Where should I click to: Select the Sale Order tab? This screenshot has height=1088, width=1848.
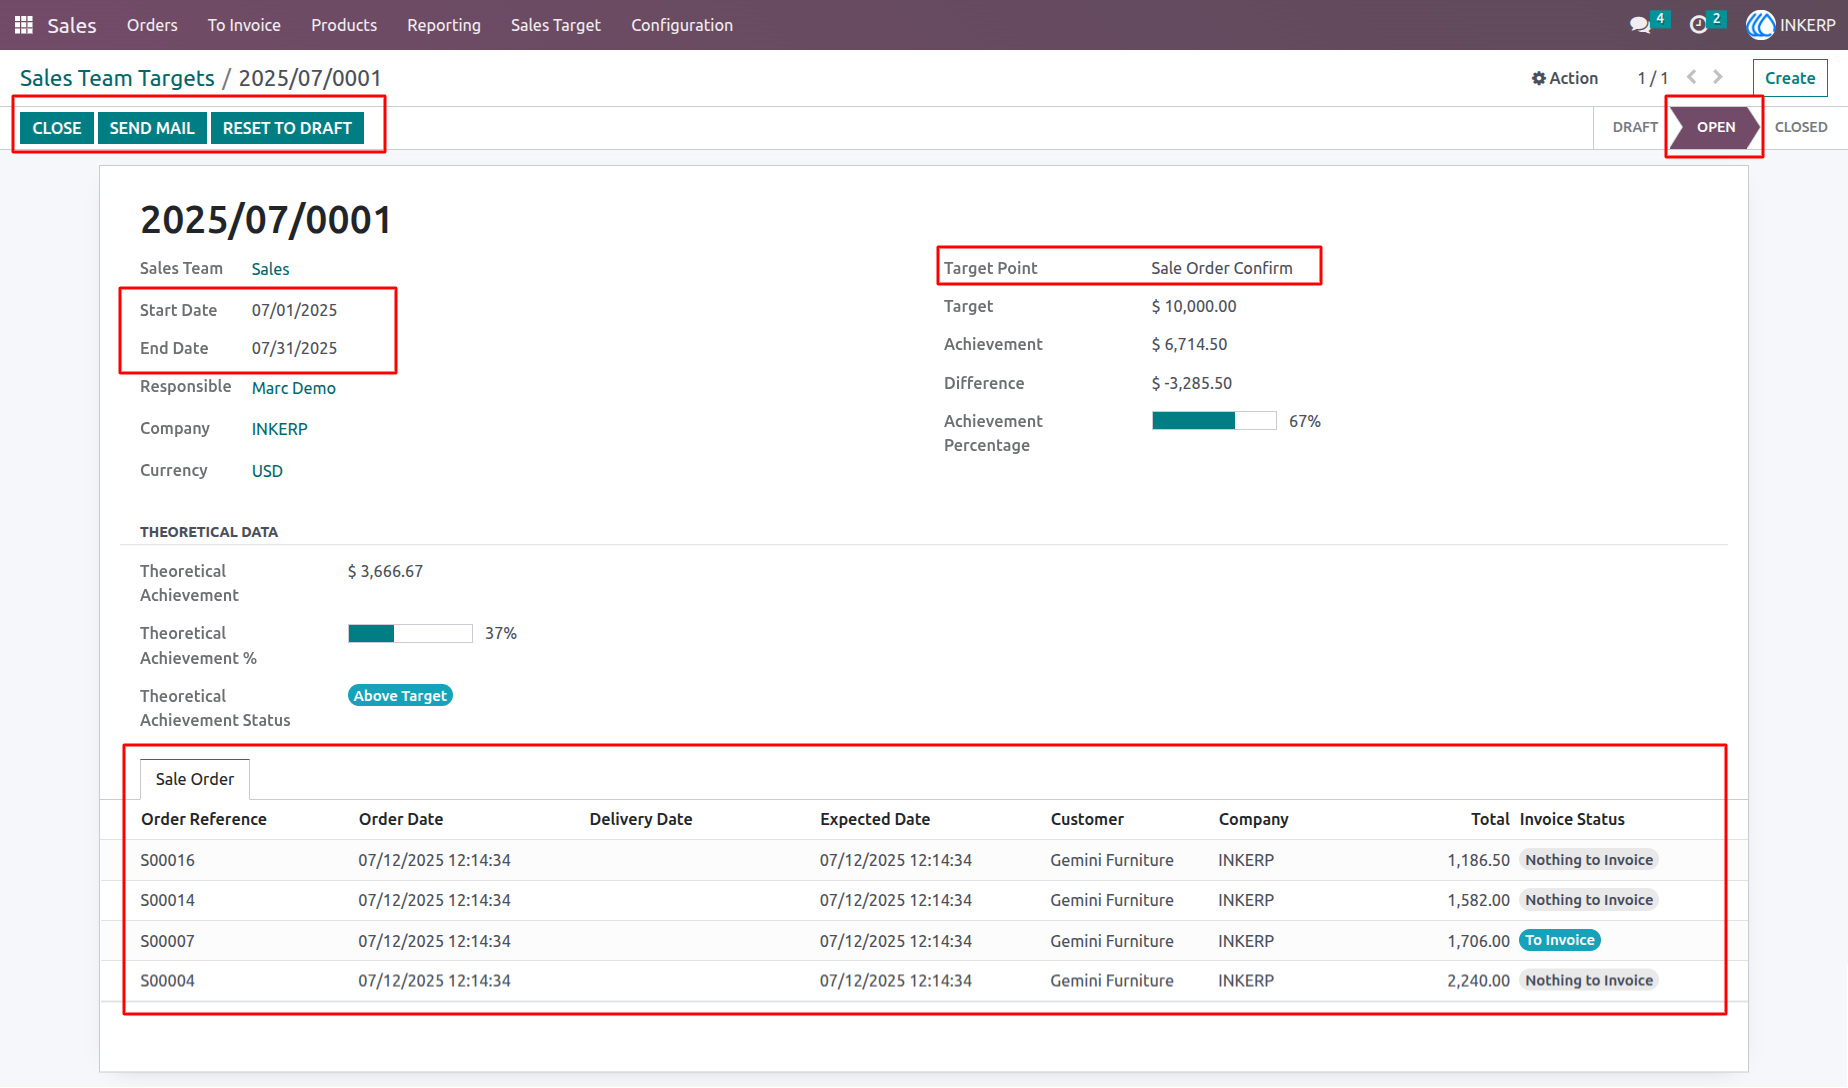(195, 779)
